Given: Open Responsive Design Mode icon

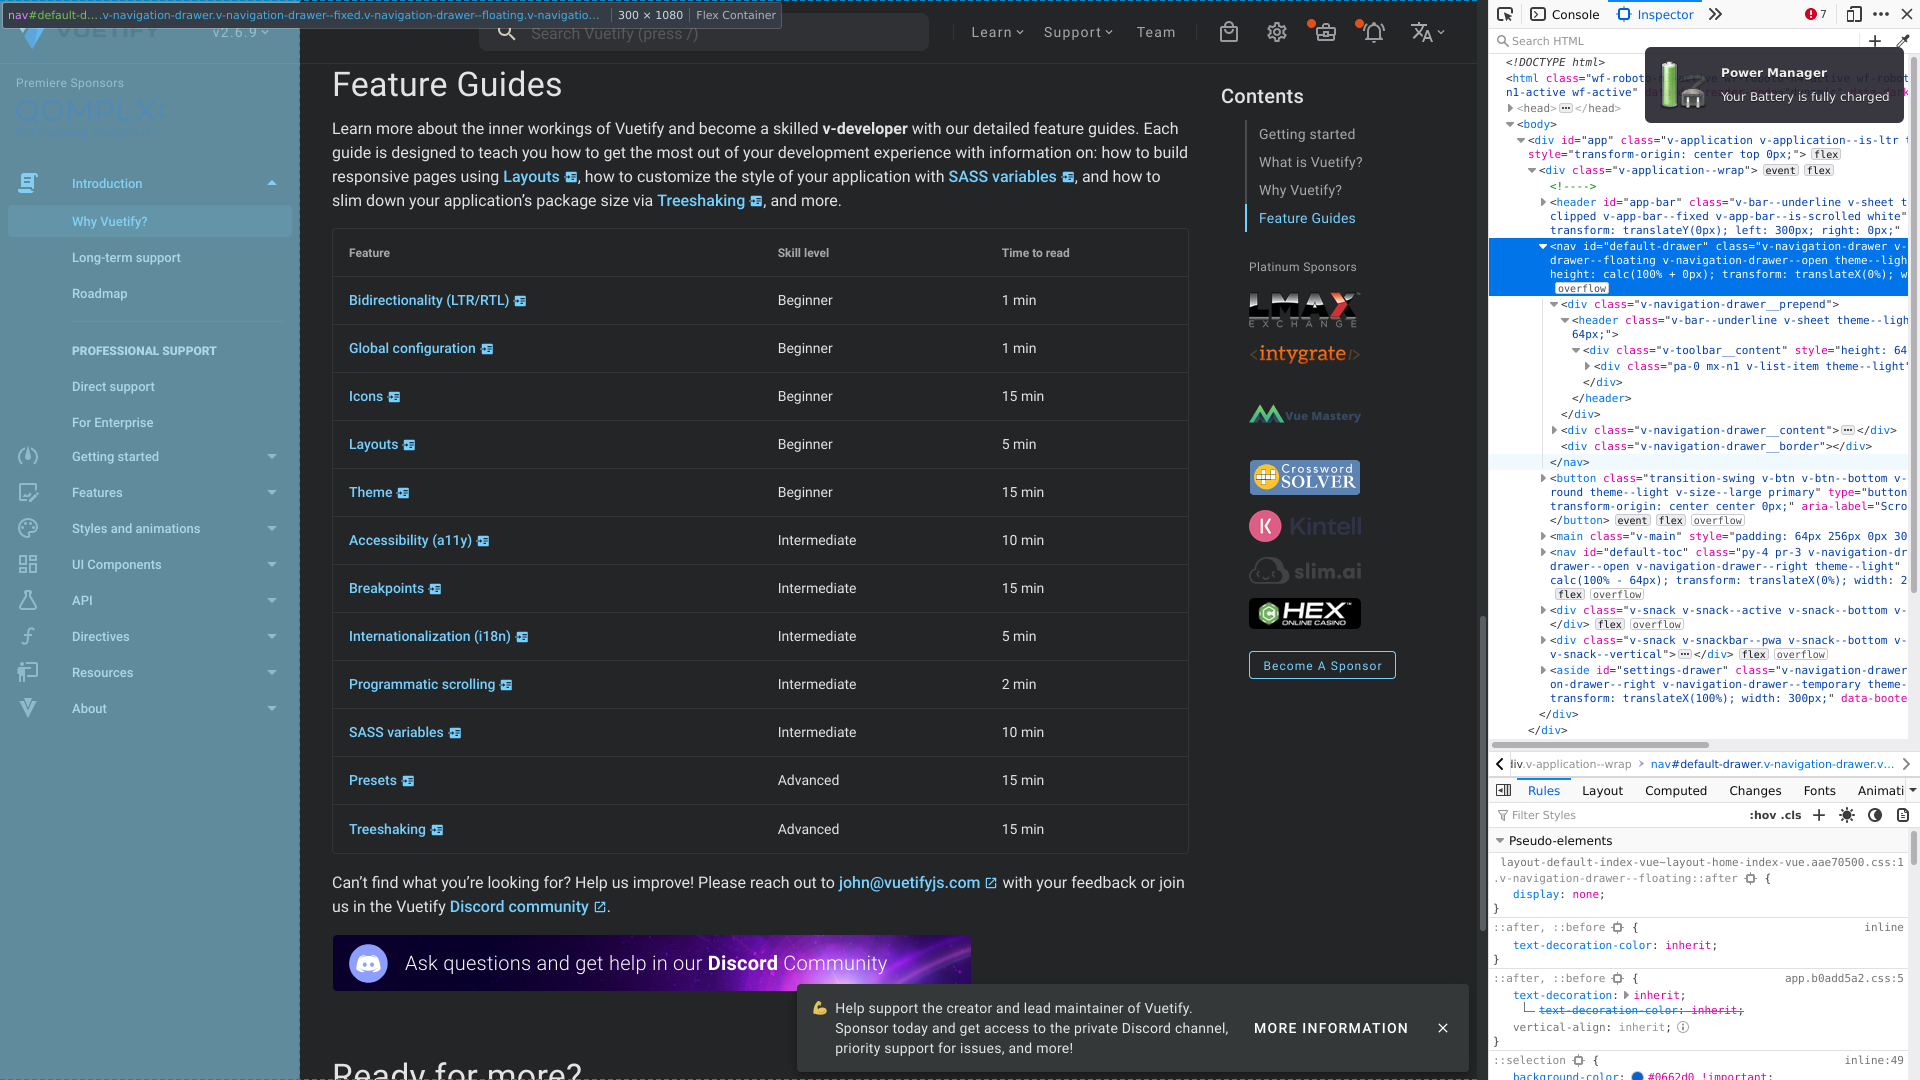Looking at the screenshot, I should 1853,14.
